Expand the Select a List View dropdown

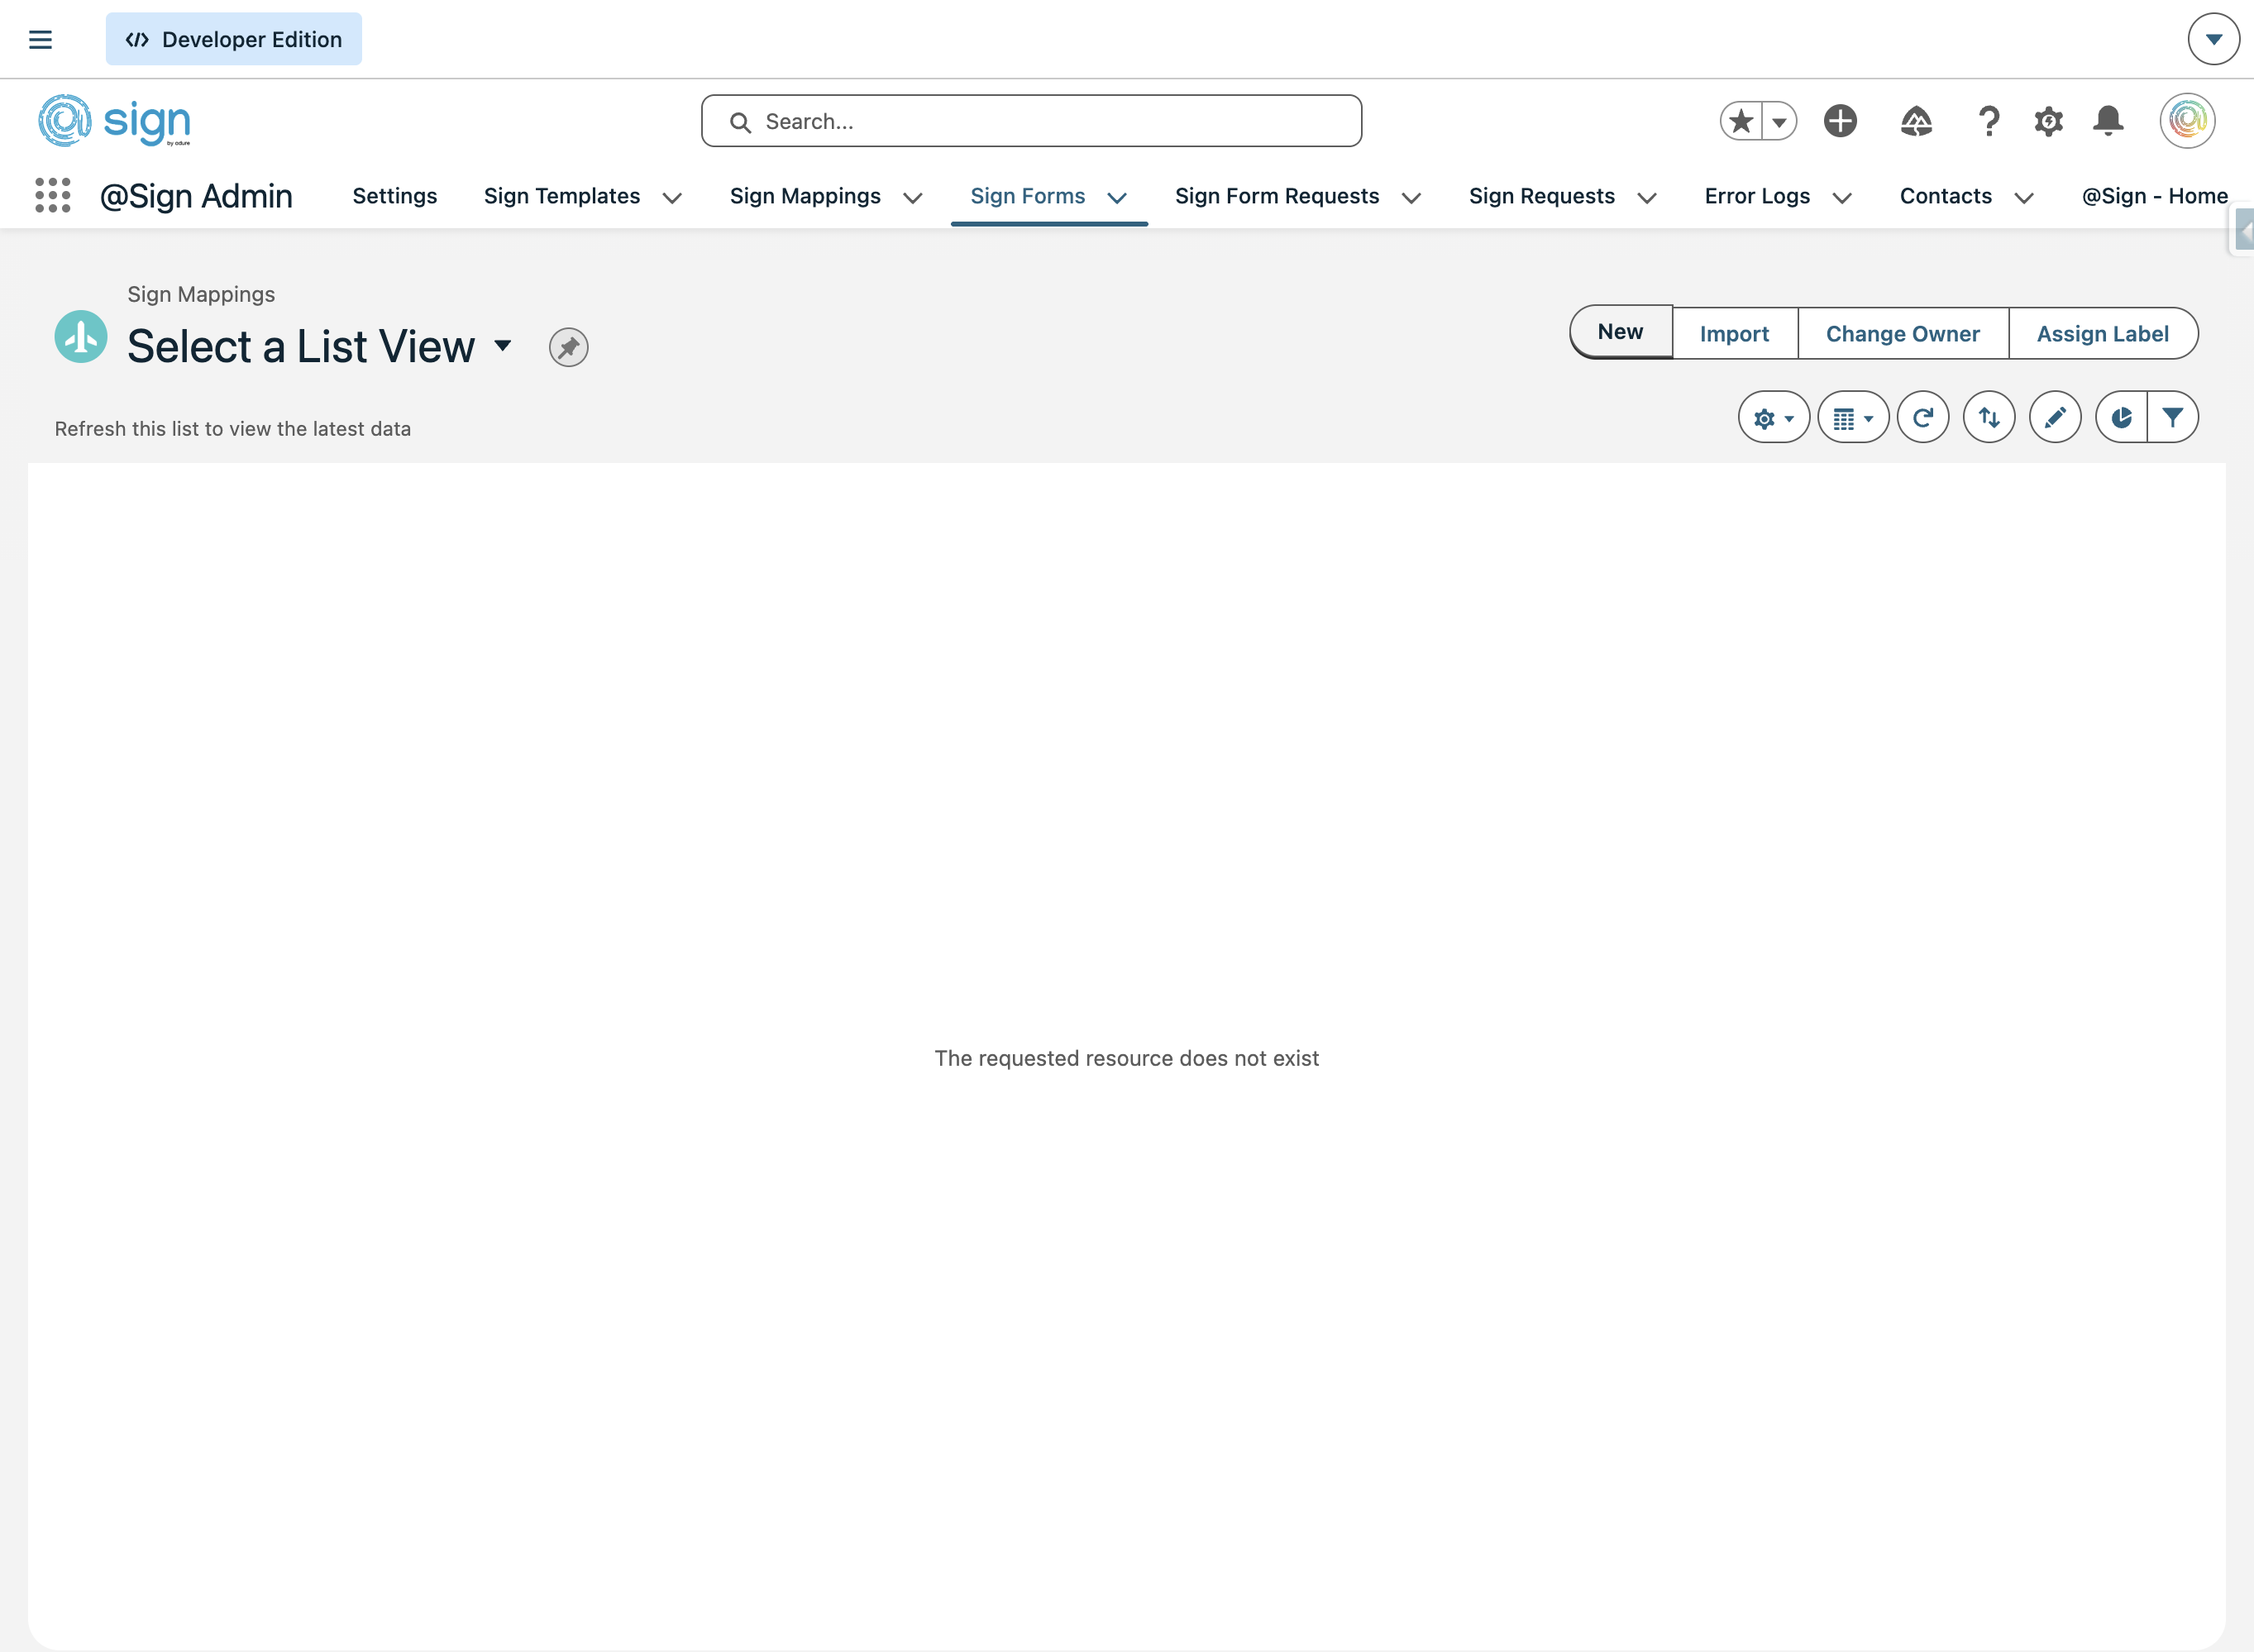coord(503,346)
